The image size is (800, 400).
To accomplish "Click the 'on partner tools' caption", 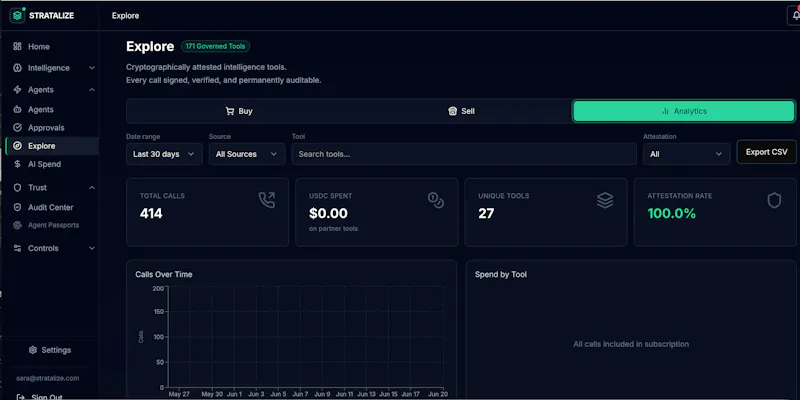I will (333, 229).
